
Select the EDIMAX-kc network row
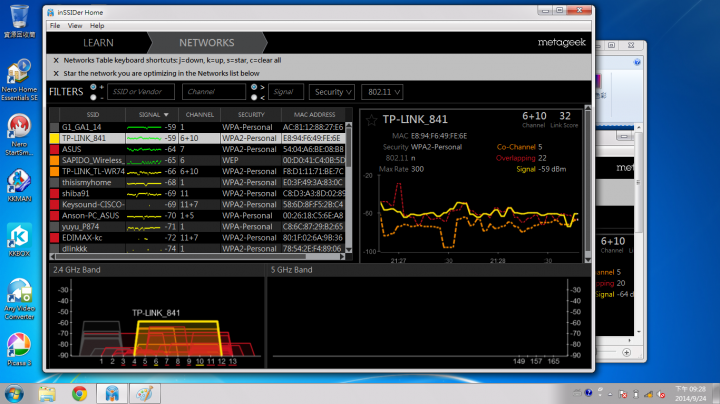(x=197, y=237)
